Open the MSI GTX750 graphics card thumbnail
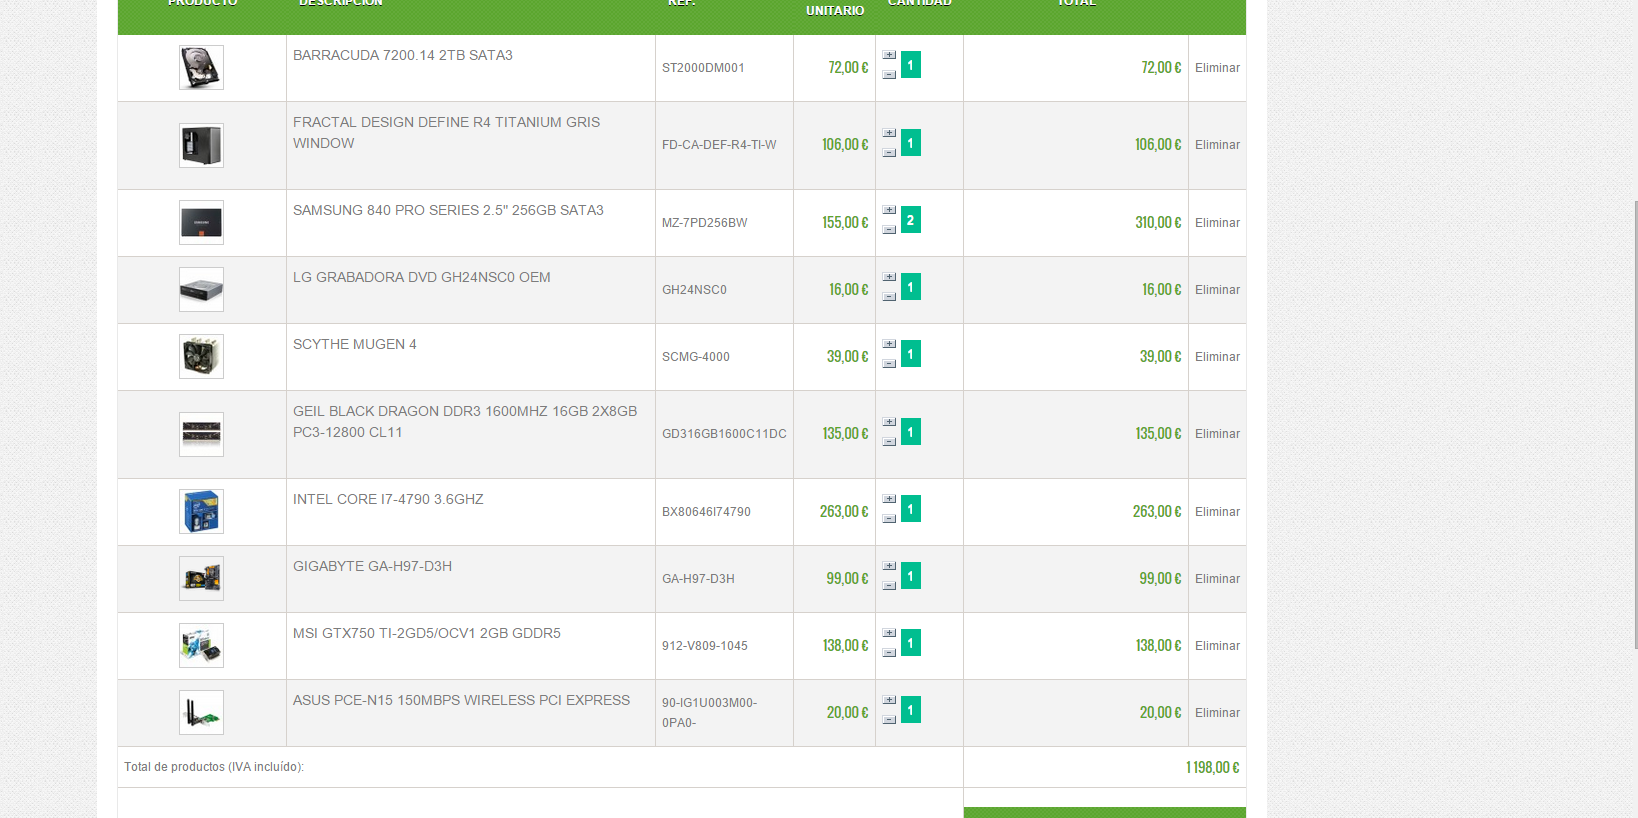The height and width of the screenshot is (818, 1638). 201,646
